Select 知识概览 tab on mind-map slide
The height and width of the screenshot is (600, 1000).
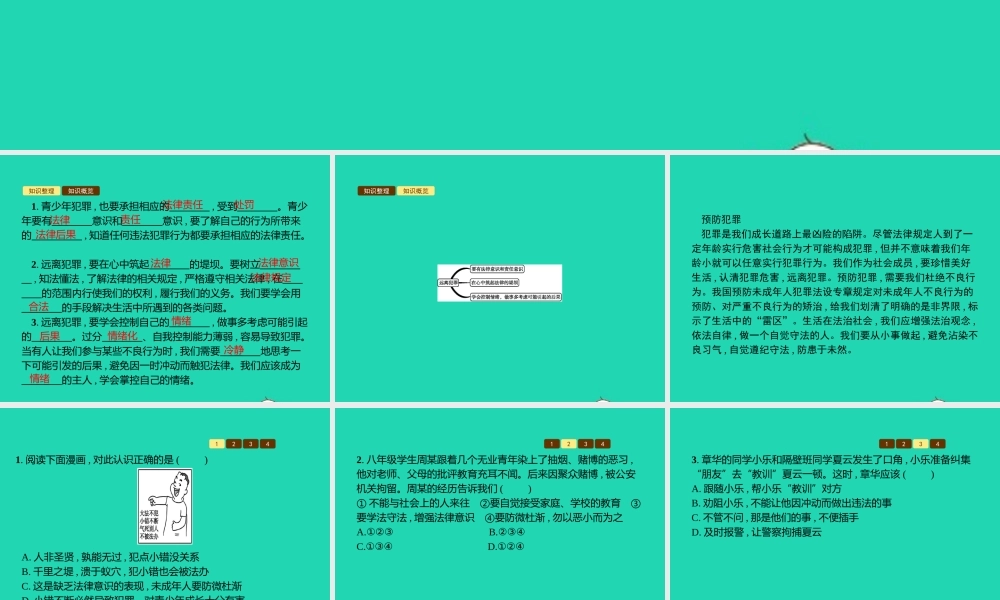pyautogui.click(x=416, y=191)
